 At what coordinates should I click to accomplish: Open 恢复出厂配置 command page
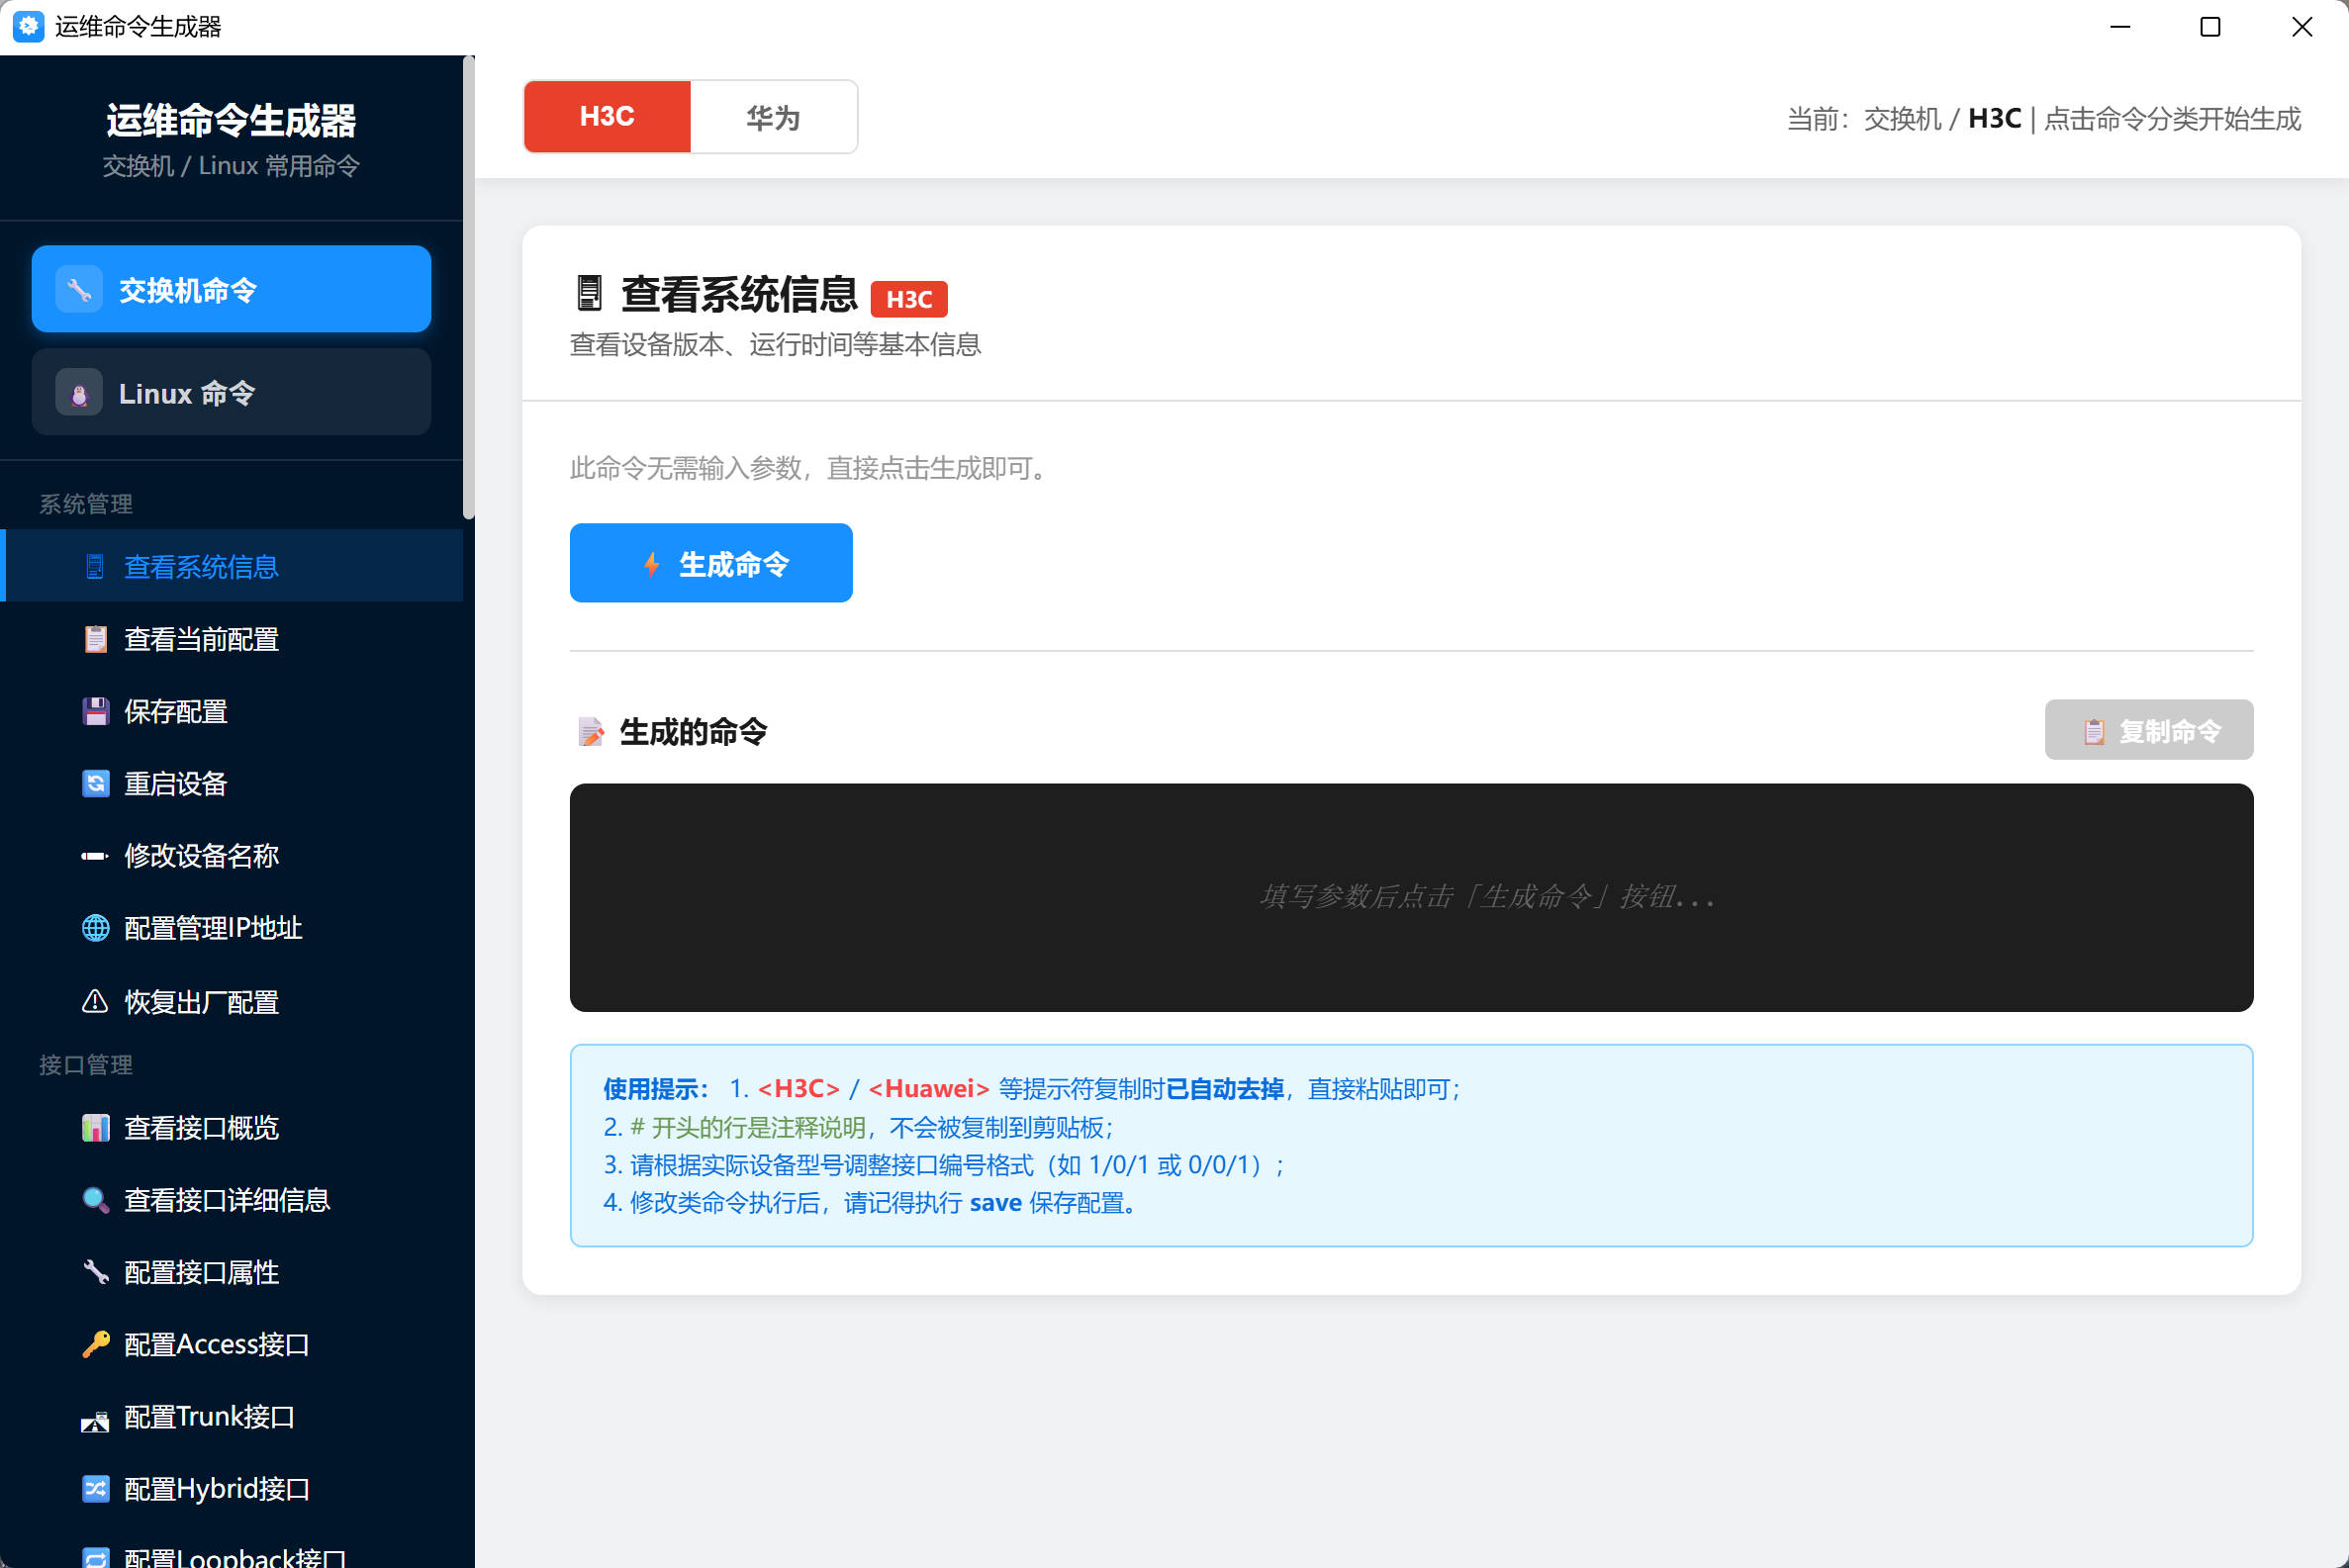tap(233, 1001)
